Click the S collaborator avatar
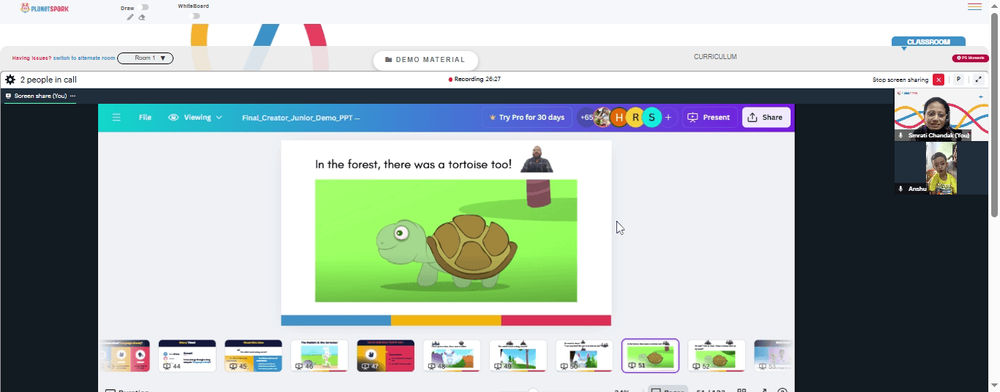 (652, 117)
